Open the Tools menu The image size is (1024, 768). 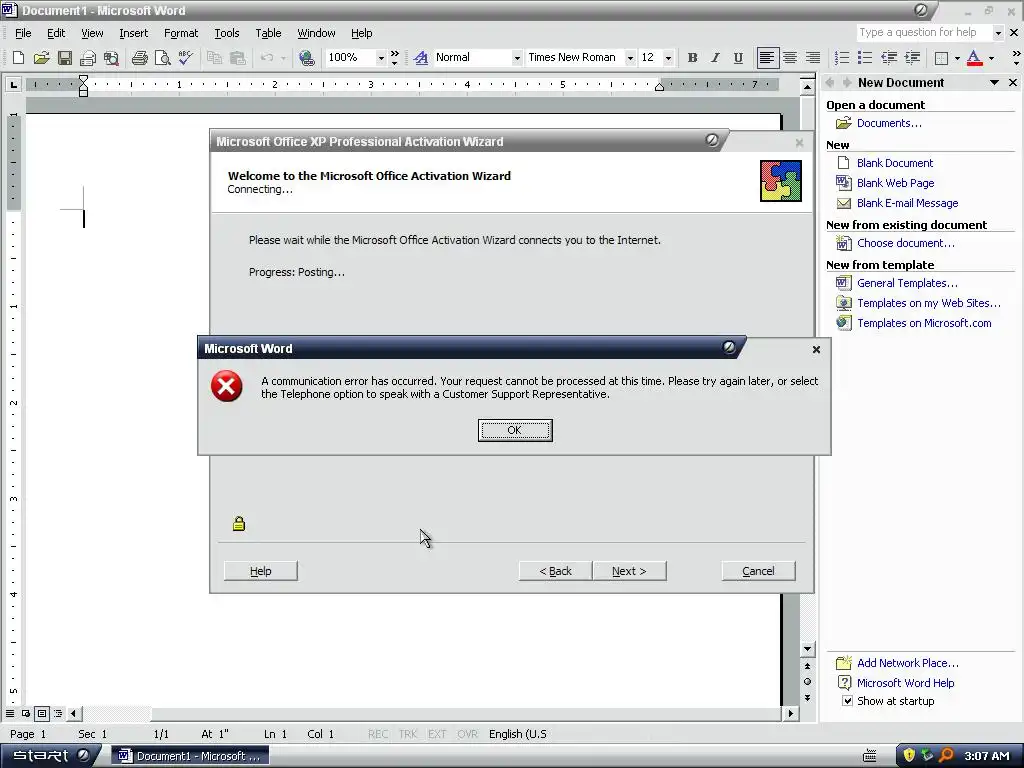pos(227,33)
